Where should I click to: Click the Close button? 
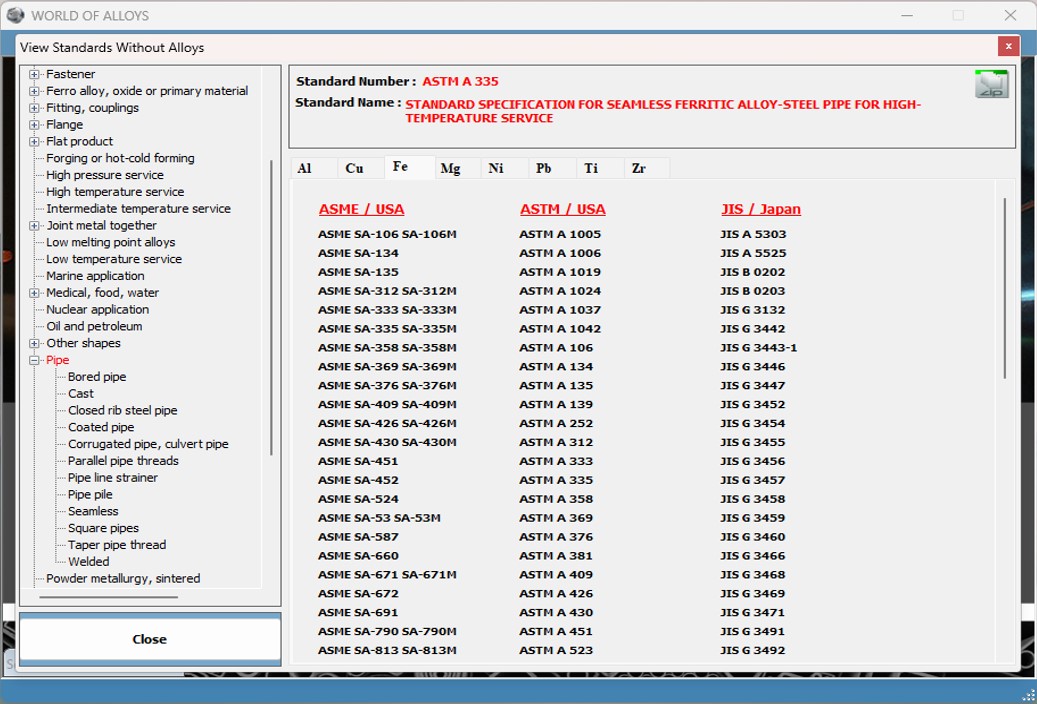tap(150, 639)
